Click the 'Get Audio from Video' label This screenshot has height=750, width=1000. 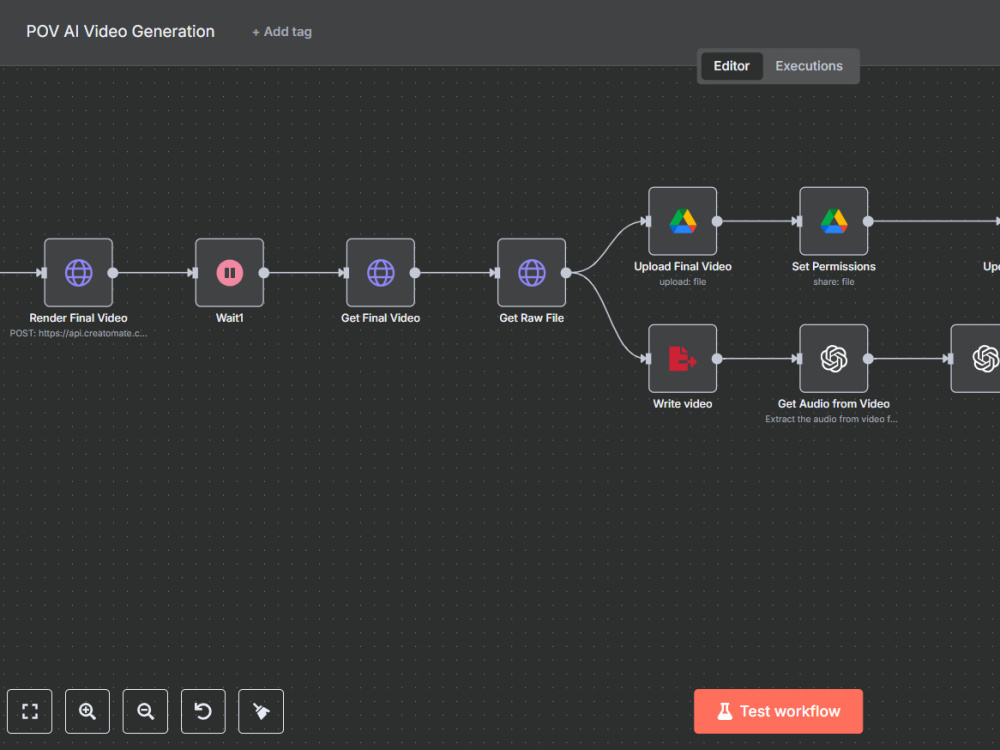coord(834,404)
